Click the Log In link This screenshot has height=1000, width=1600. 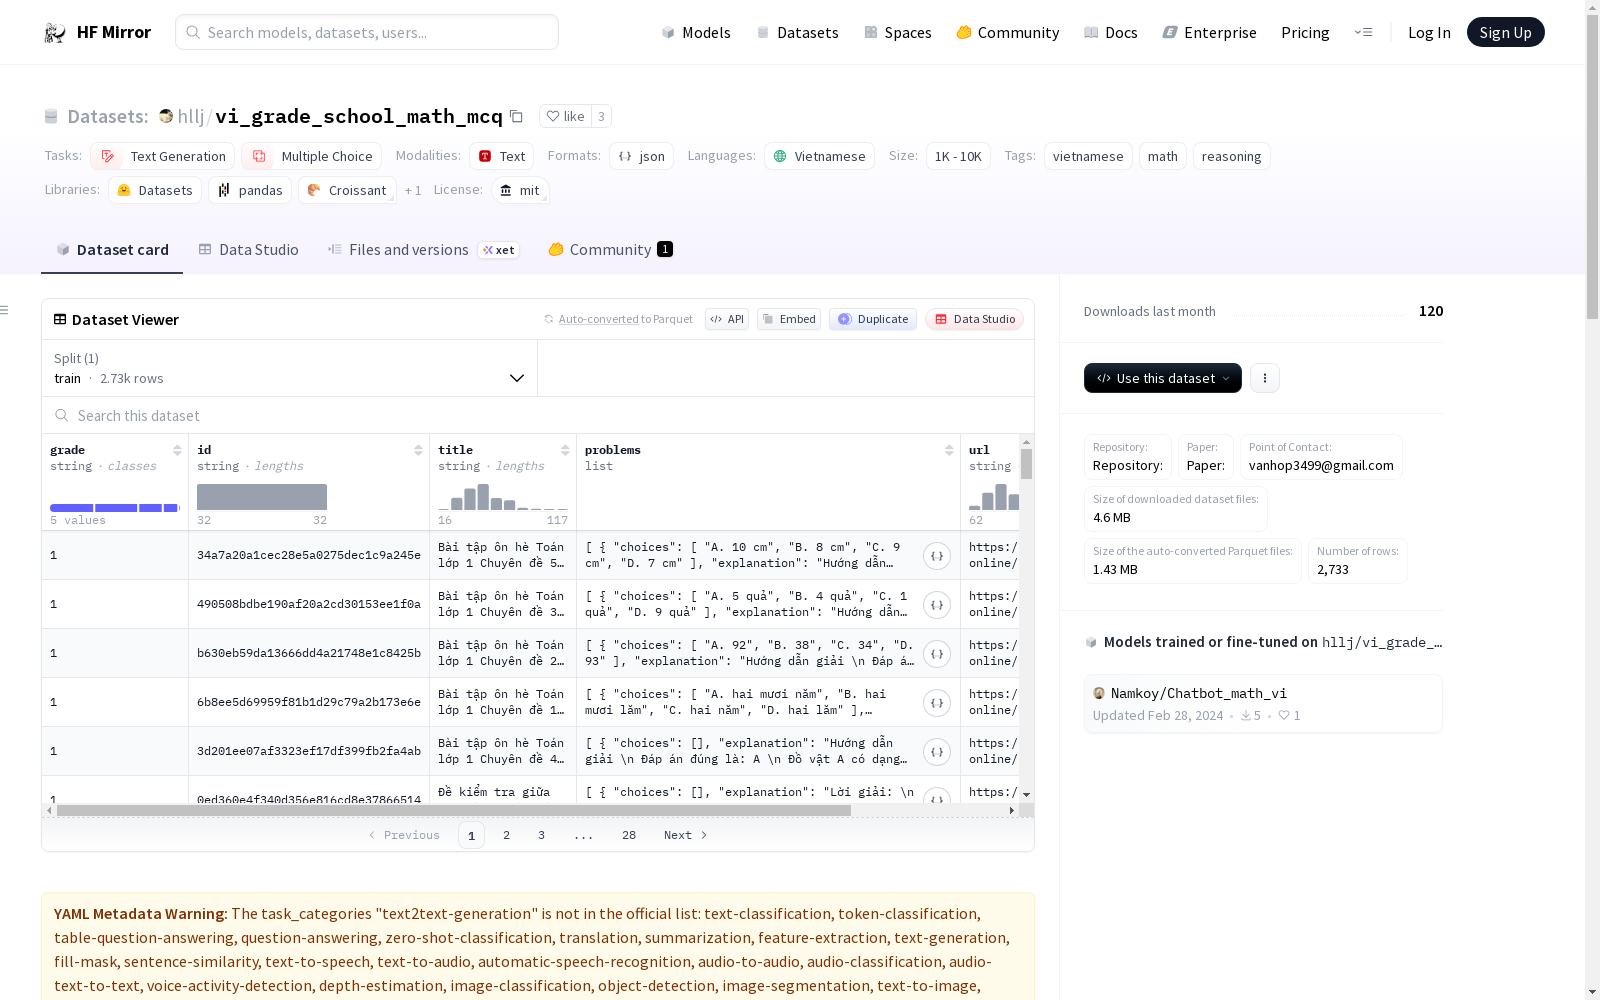coord(1429,33)
